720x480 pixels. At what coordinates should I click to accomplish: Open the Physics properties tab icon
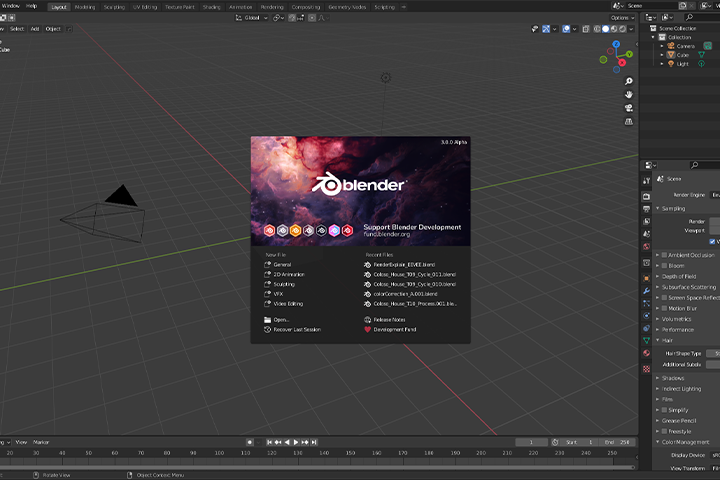tap(647, 316)
